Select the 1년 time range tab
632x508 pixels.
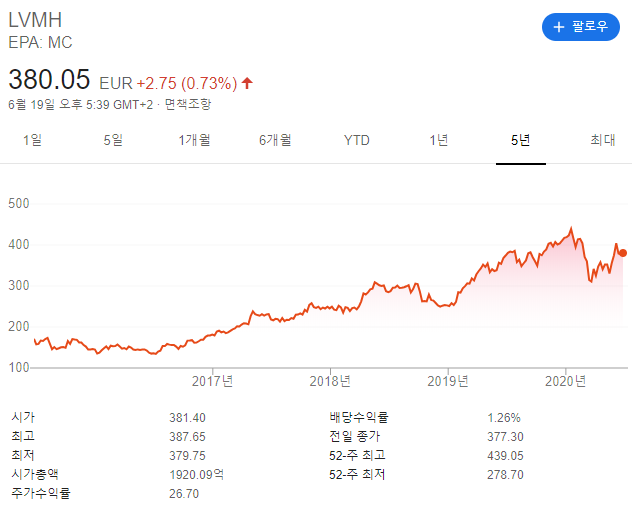coord(439,140)
